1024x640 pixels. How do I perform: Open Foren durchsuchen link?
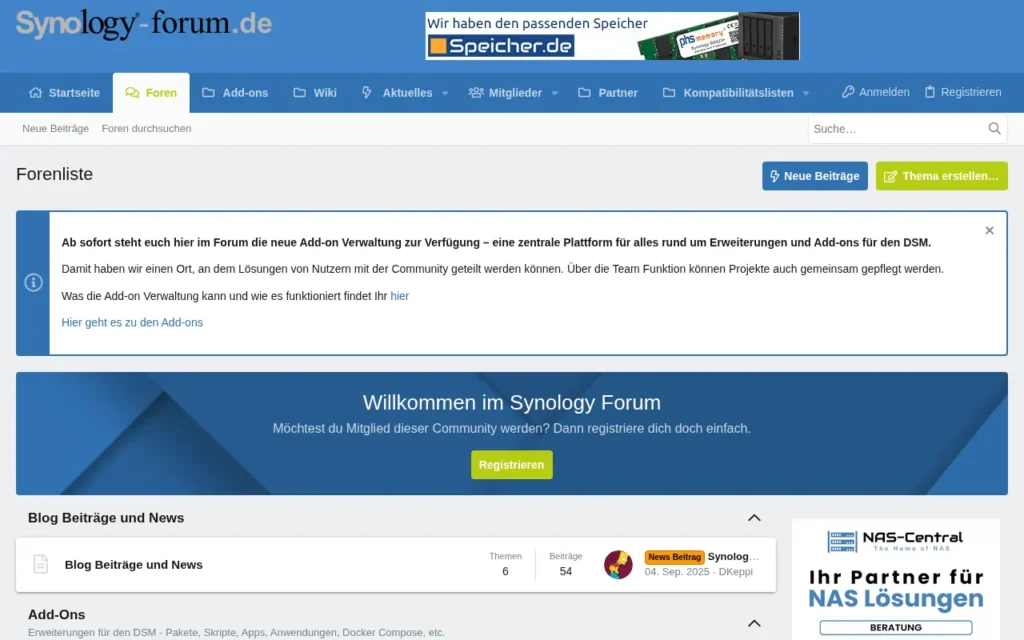146,129
